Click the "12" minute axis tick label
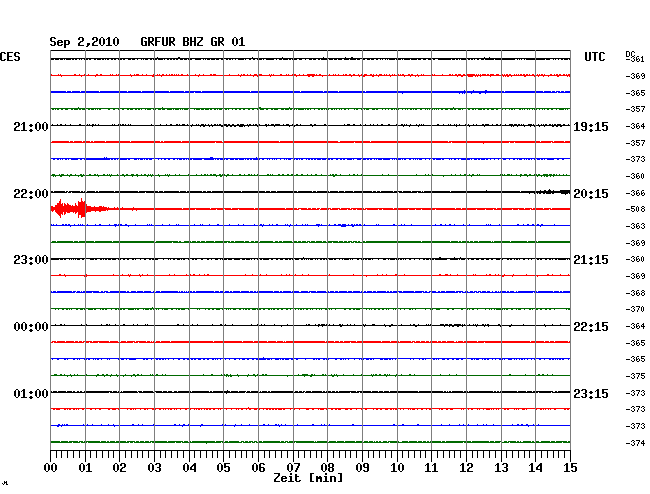This screenshot has width=650, height=494. [466, 468]
